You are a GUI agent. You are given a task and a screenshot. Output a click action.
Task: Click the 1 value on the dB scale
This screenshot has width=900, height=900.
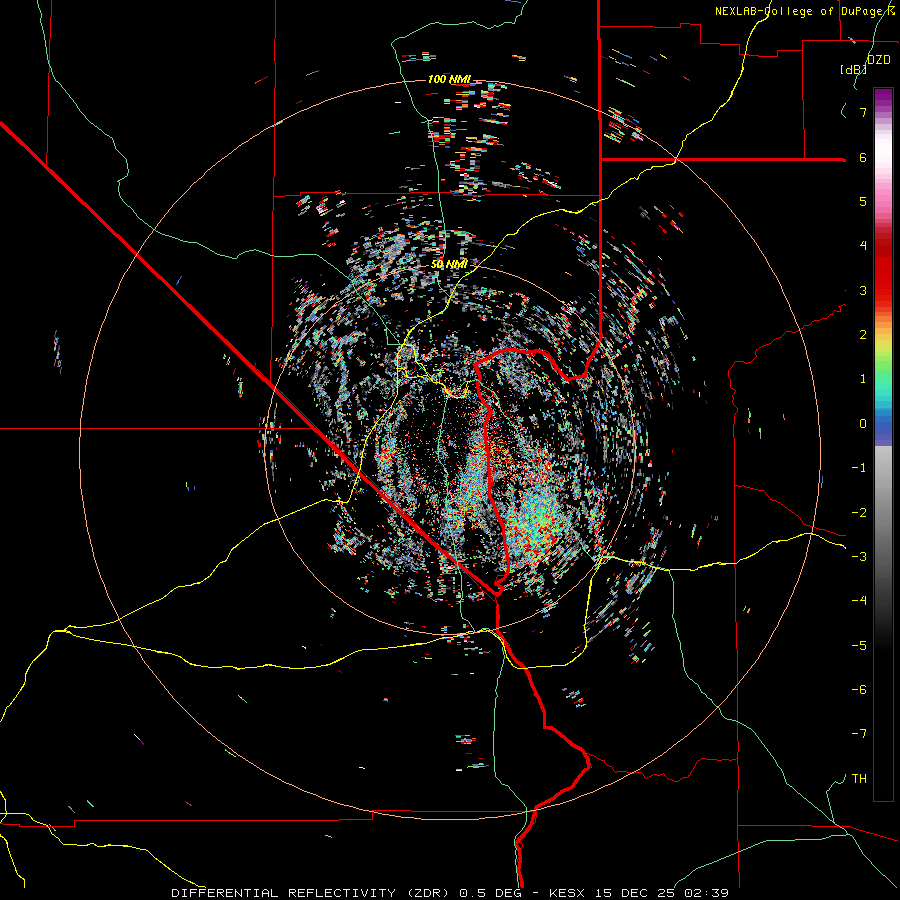[x=863, y=379]
